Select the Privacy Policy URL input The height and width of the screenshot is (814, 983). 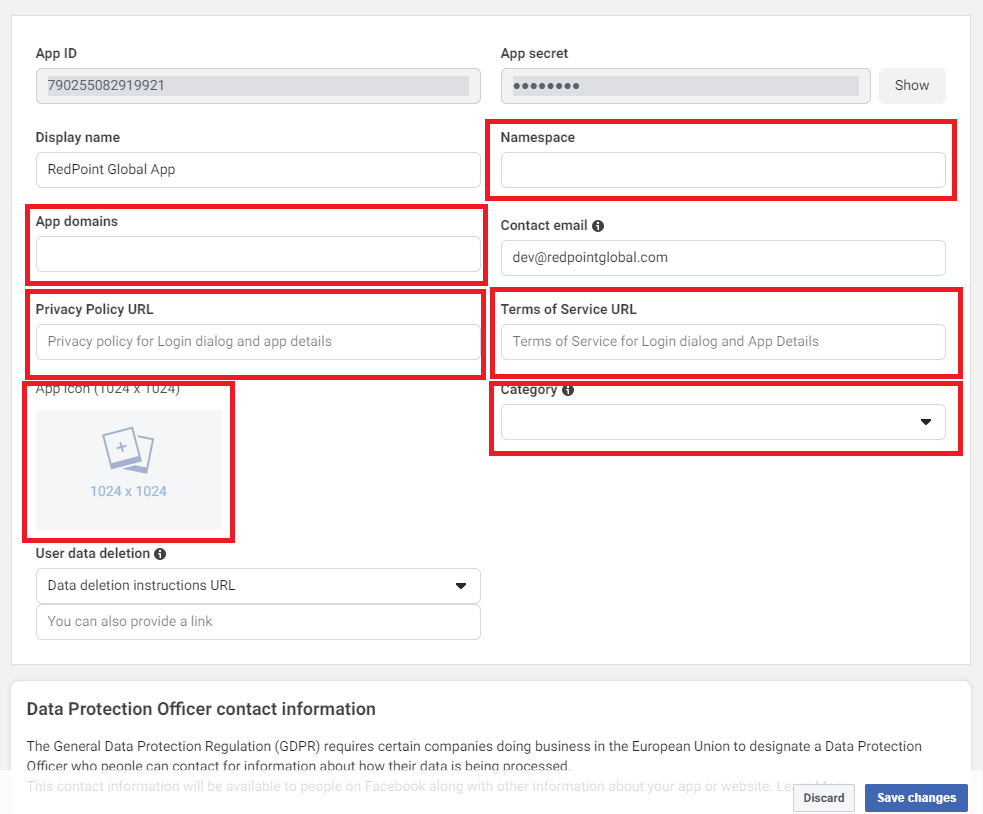coord(258,342)
